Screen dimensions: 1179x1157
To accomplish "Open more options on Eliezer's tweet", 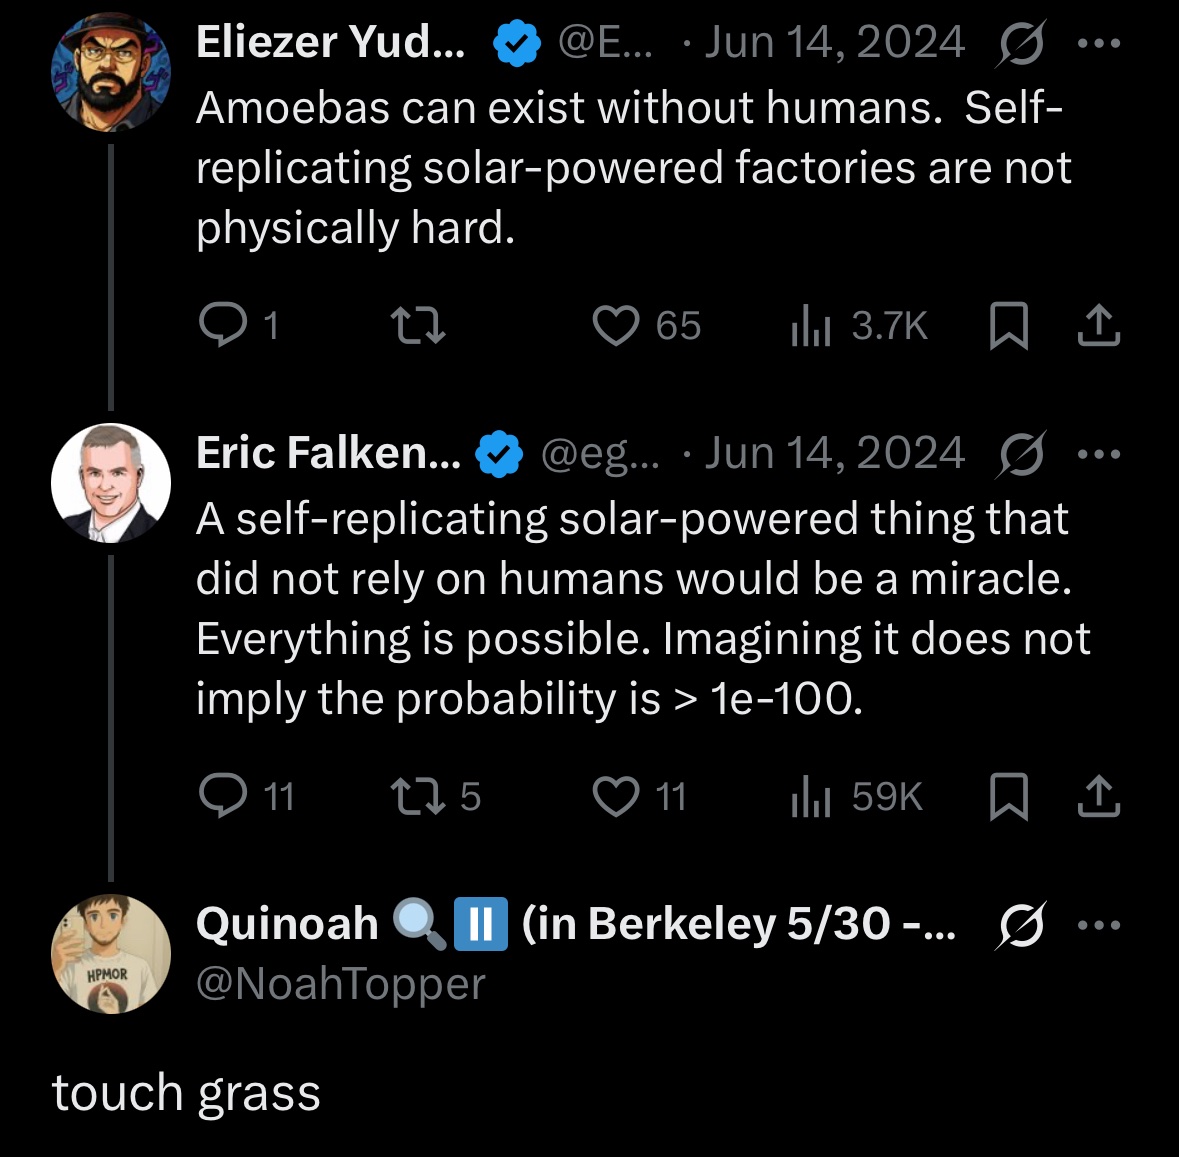I will [1099, 44].
